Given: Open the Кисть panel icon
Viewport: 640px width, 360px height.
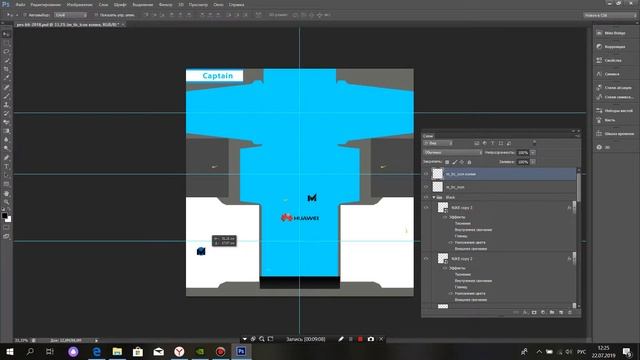Looking at the screenshot, I should tap(599, 120).
